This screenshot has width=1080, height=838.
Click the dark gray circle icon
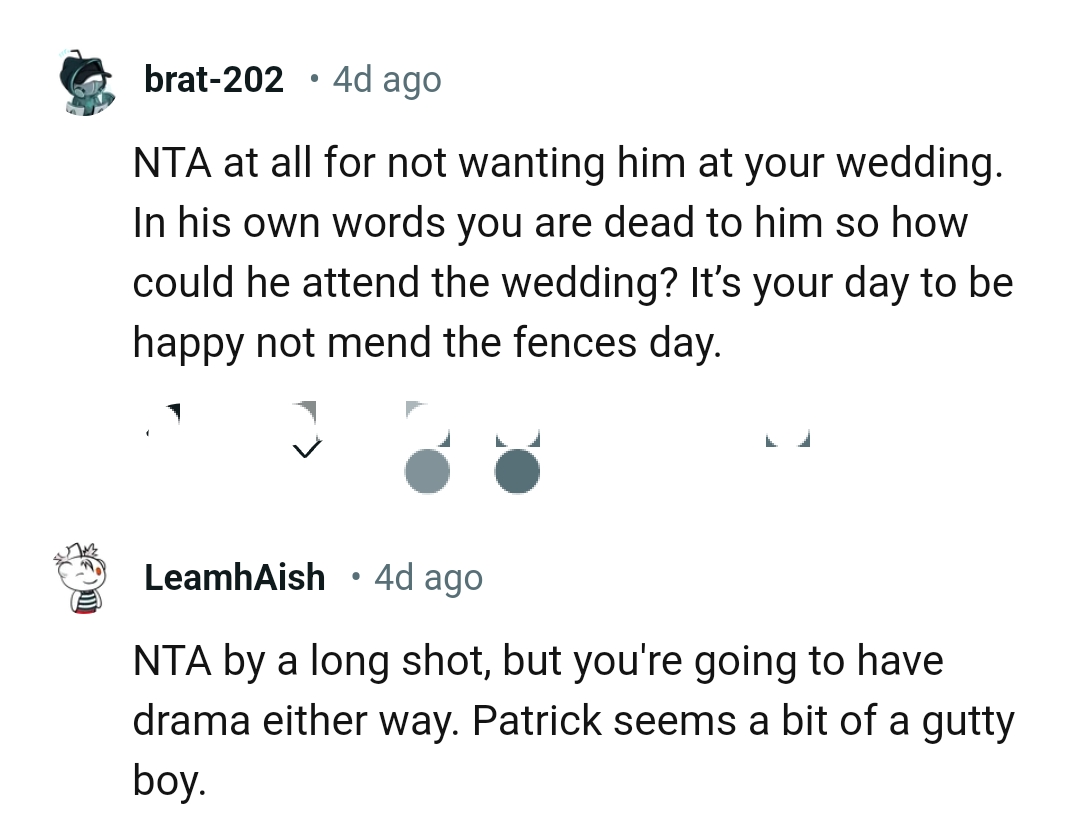(x=518, y=472)
